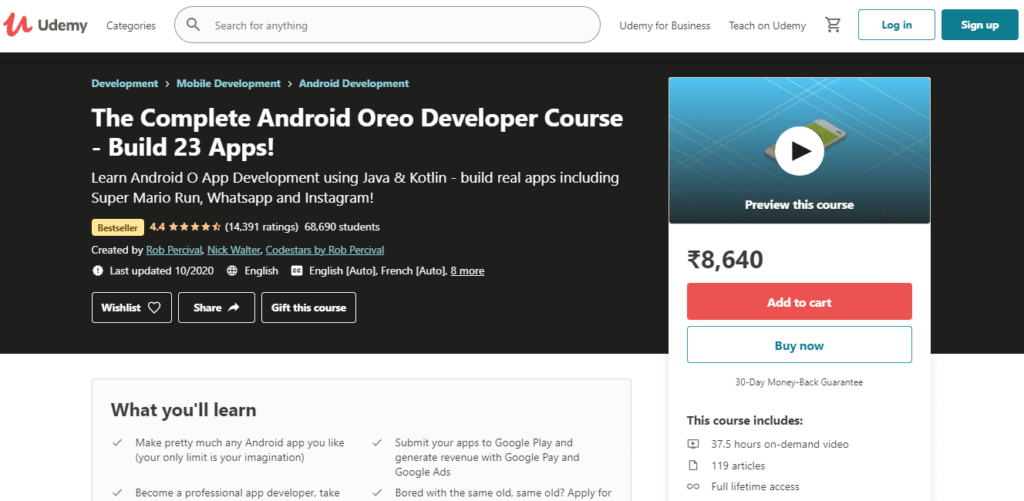The height and width of the screenshot is (501, 1024).
Task: Click the 119 articles text
Action: tap(738, 466)
